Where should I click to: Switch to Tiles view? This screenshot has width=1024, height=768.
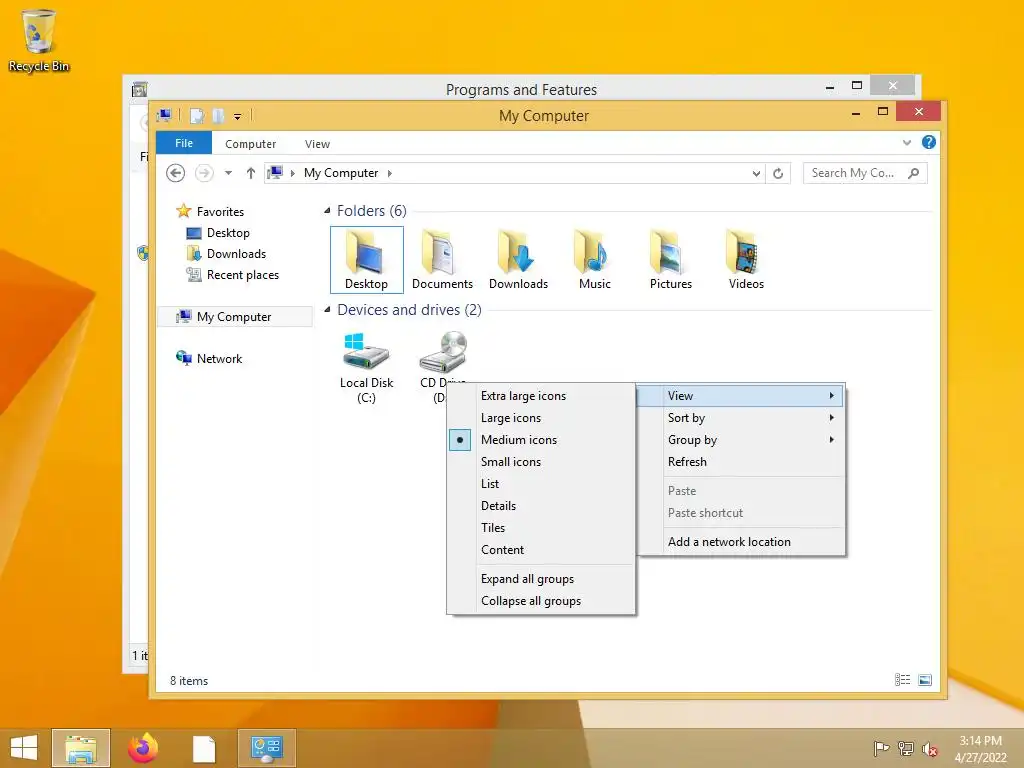pyautogui.click(x=541, y=528)
